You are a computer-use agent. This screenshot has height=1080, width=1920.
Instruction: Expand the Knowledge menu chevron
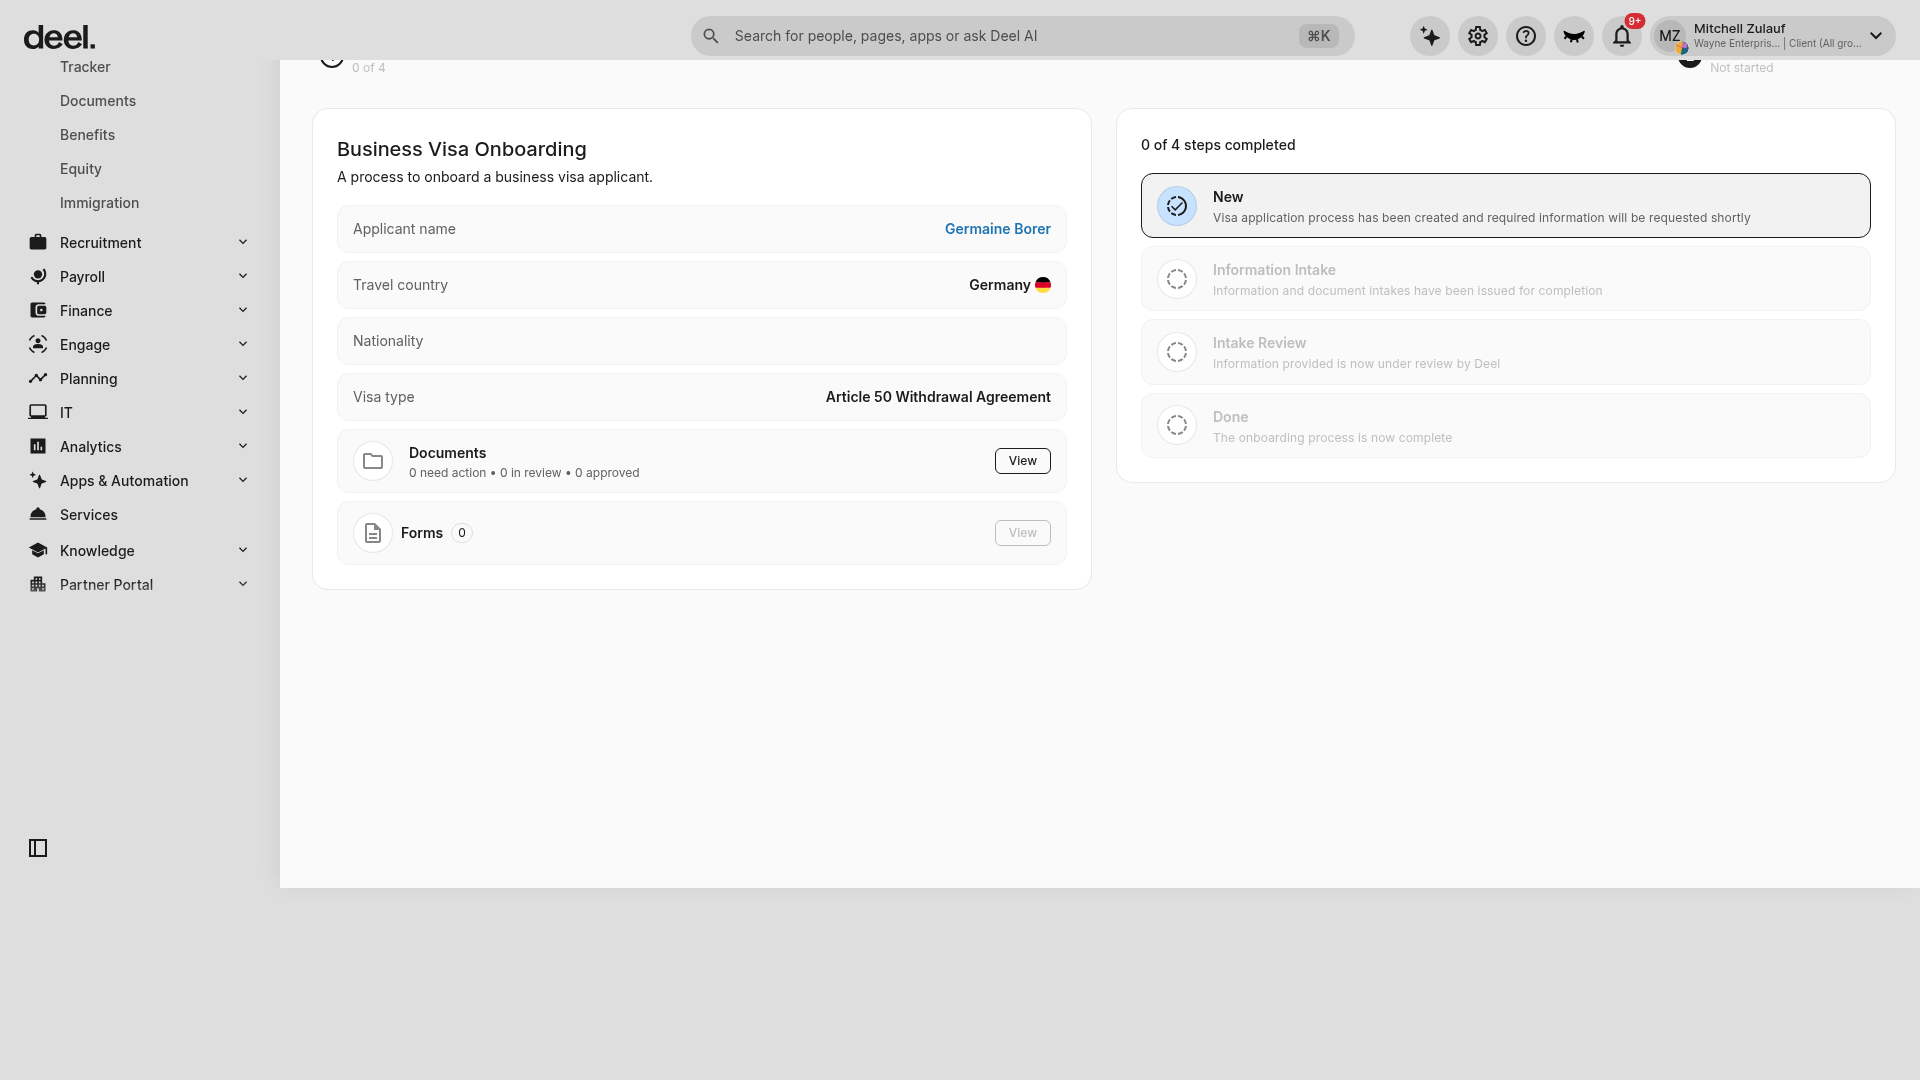click(243, 550)
